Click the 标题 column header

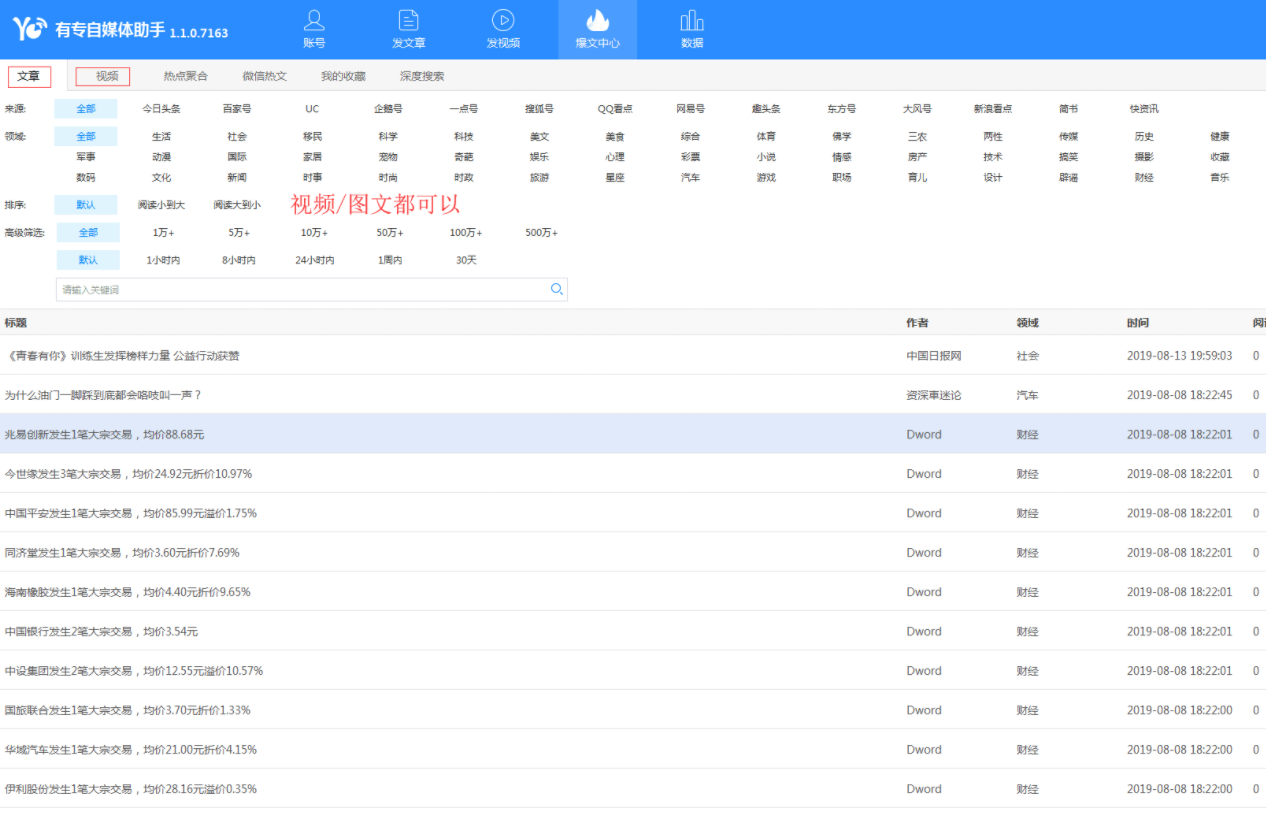tap(15, 323)
